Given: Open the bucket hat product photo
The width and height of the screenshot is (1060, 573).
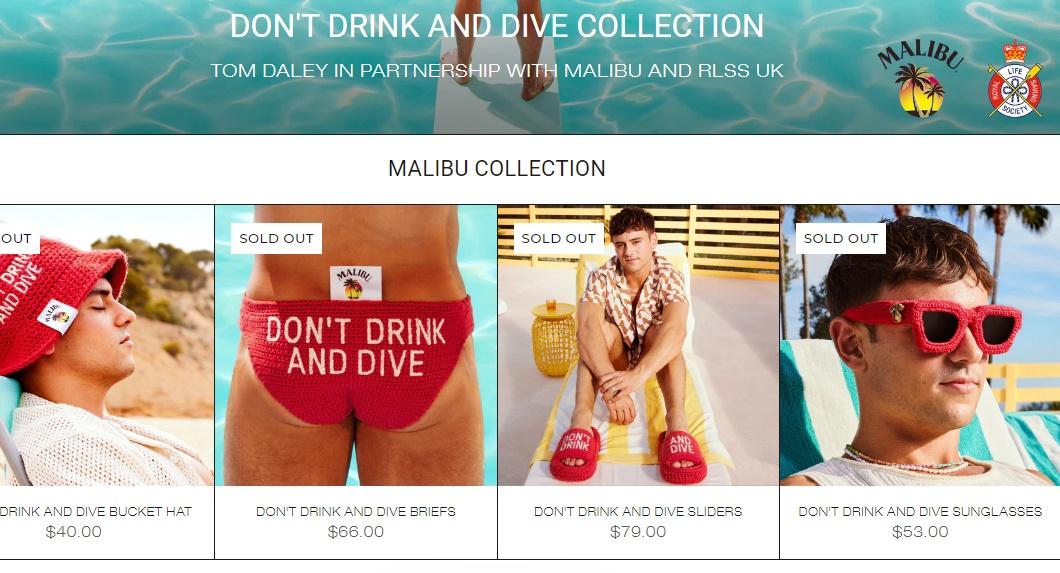Looking at the screenshot, I should (x=107, y=345).
